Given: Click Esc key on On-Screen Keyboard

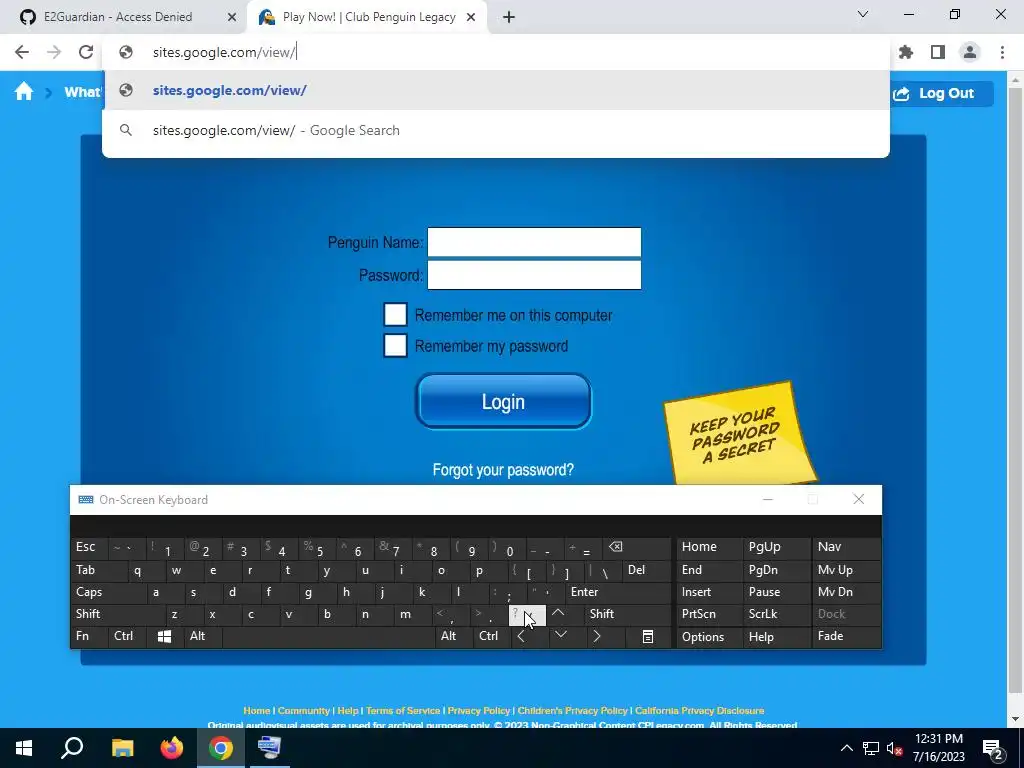Looking at the screenshot, I should (x=89, y=547).
